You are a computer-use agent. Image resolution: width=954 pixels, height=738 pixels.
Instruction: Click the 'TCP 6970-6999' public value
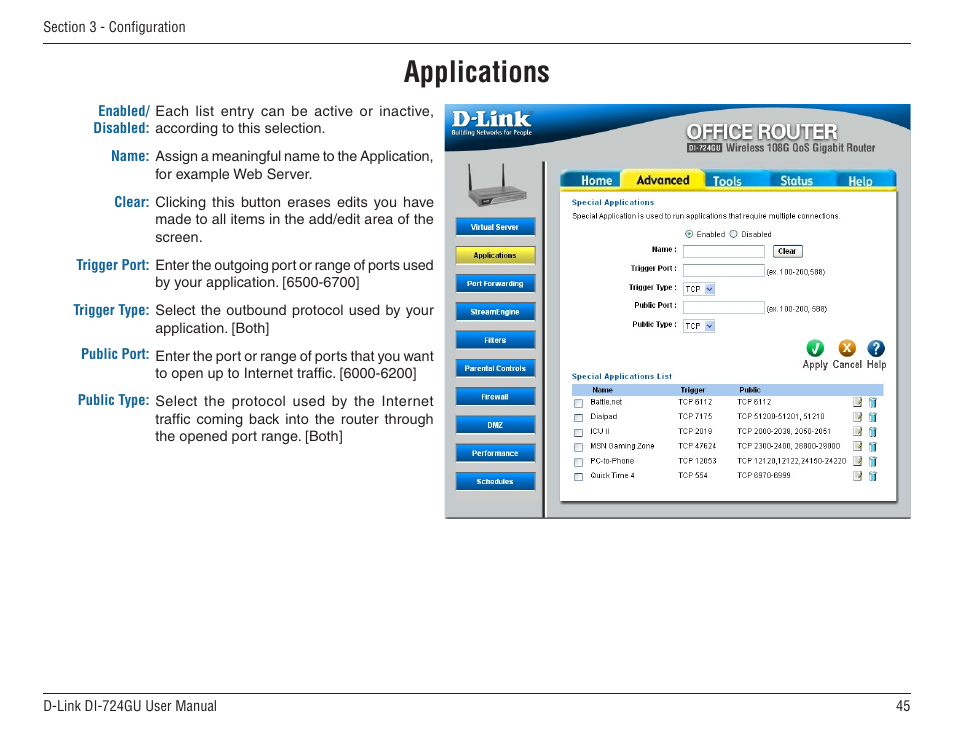(764, 475)
